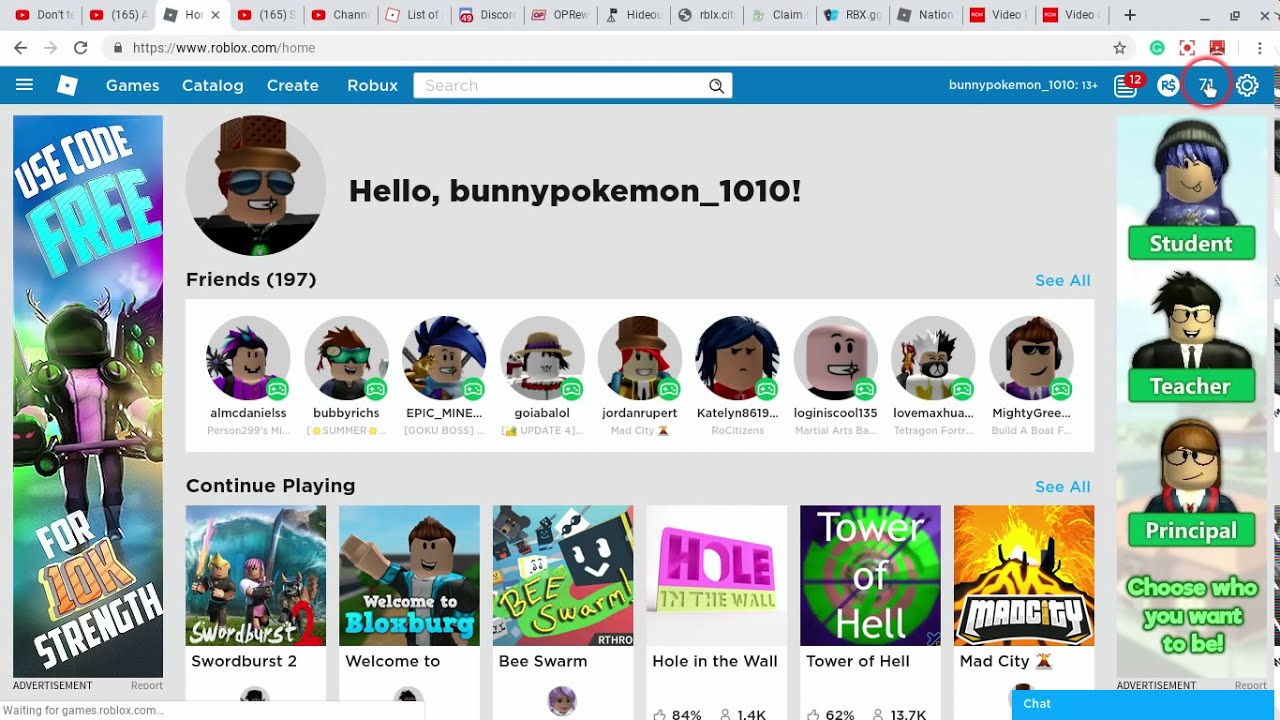
Task: Click the search magnifier icon
Action: click(716, 86)
